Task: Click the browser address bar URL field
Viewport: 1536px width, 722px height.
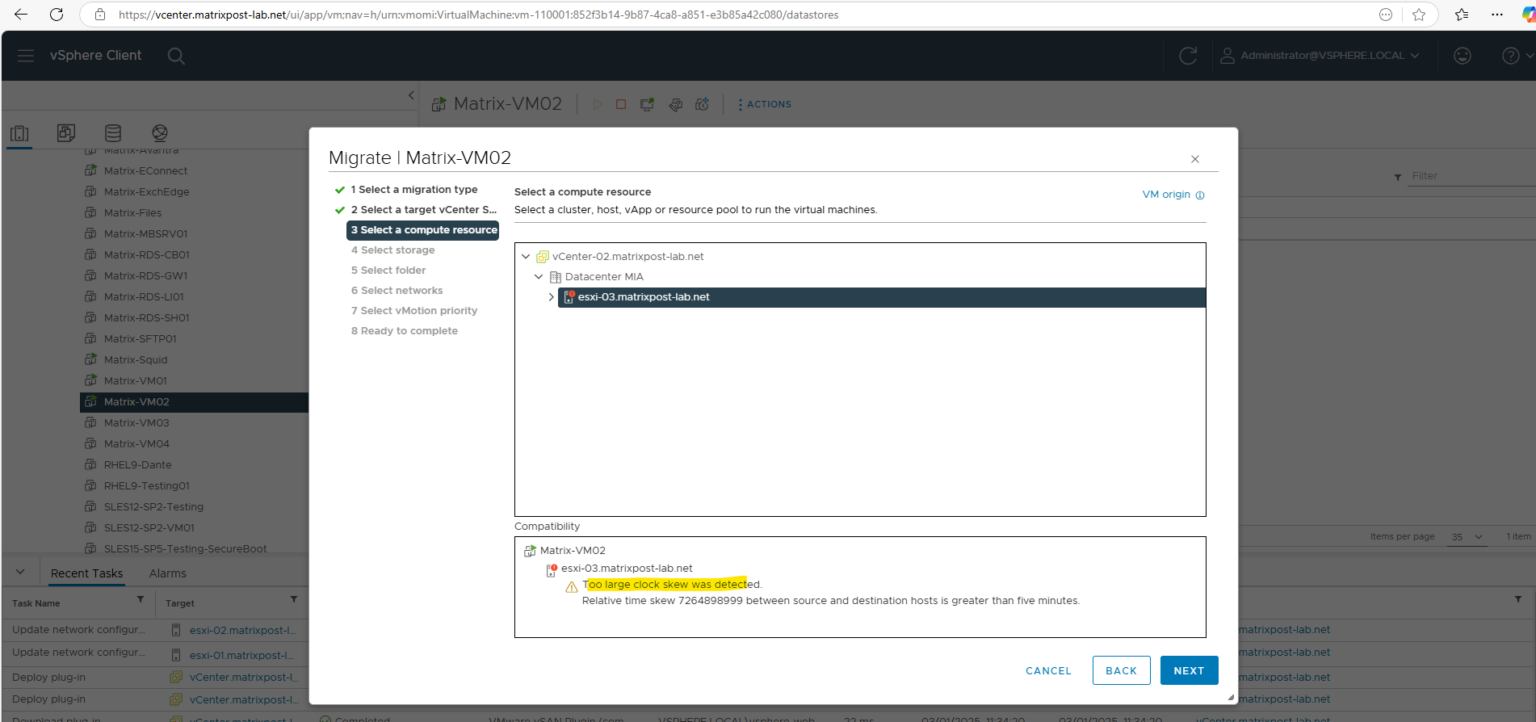Action: point(400,15)
